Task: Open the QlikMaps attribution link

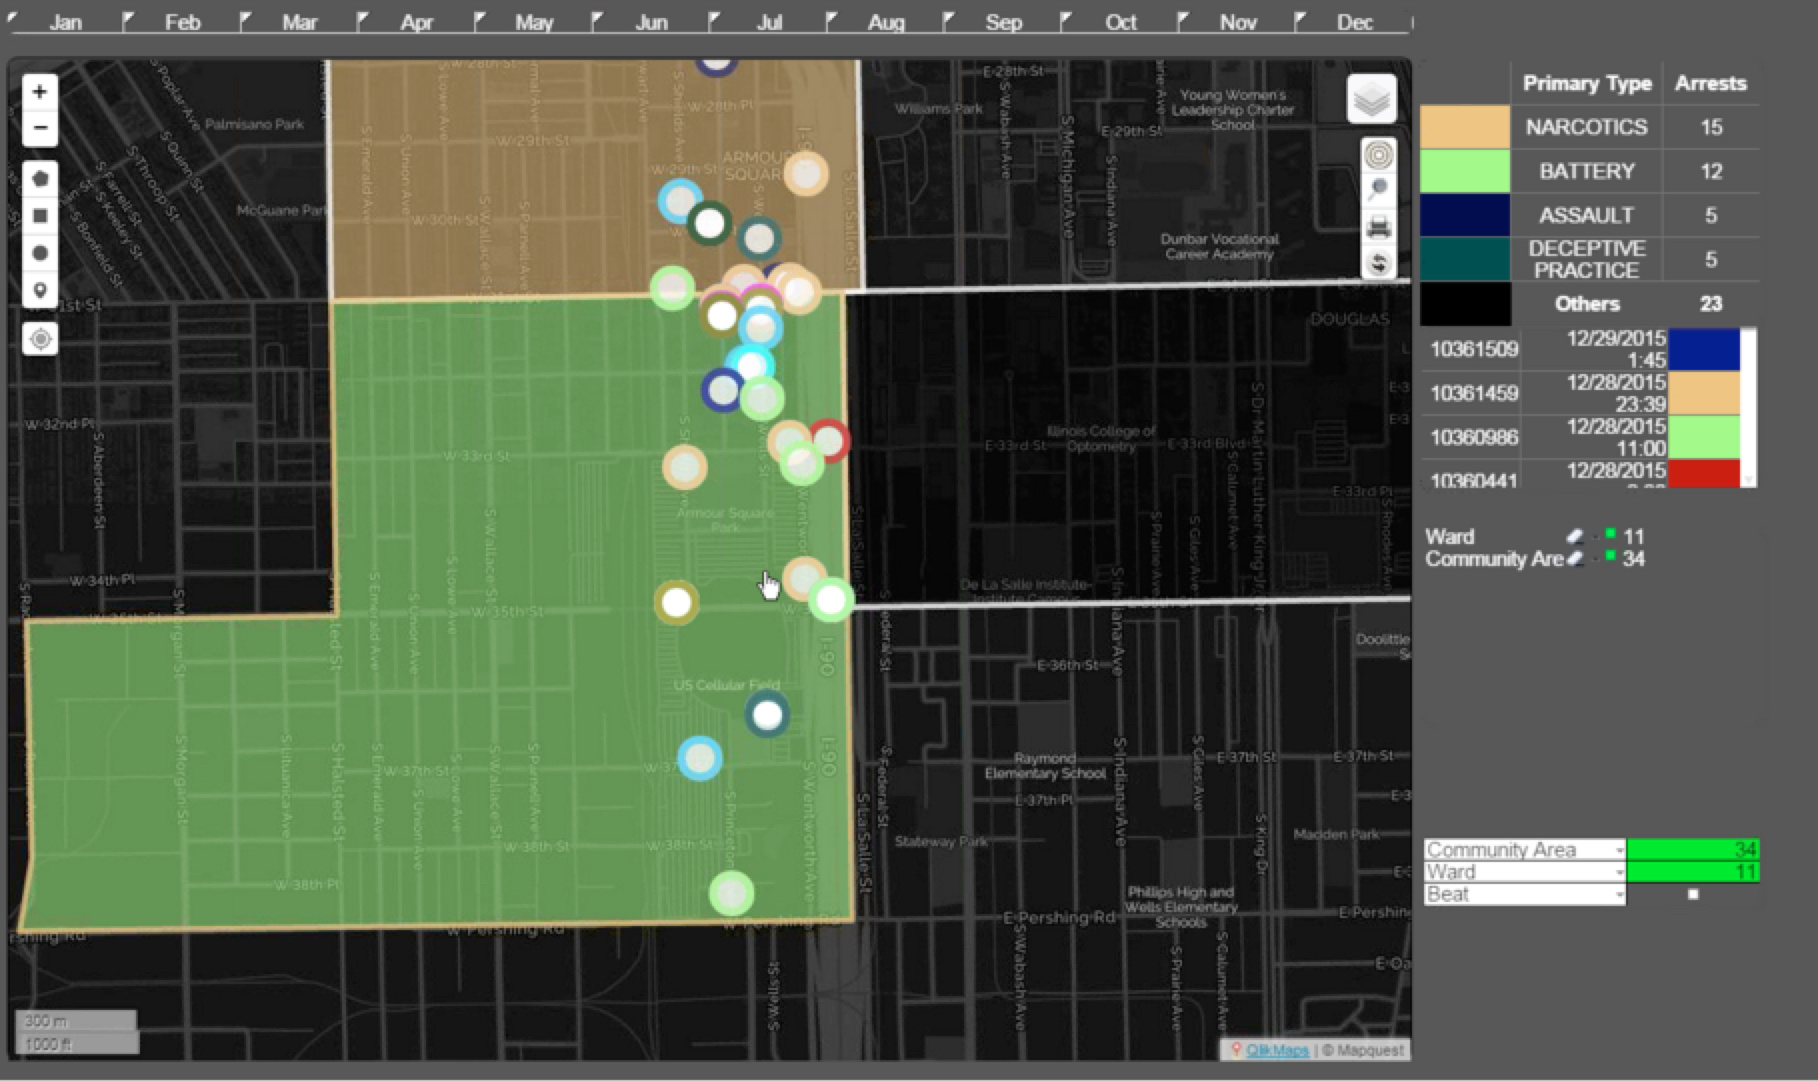Action: point(1277,1050)
